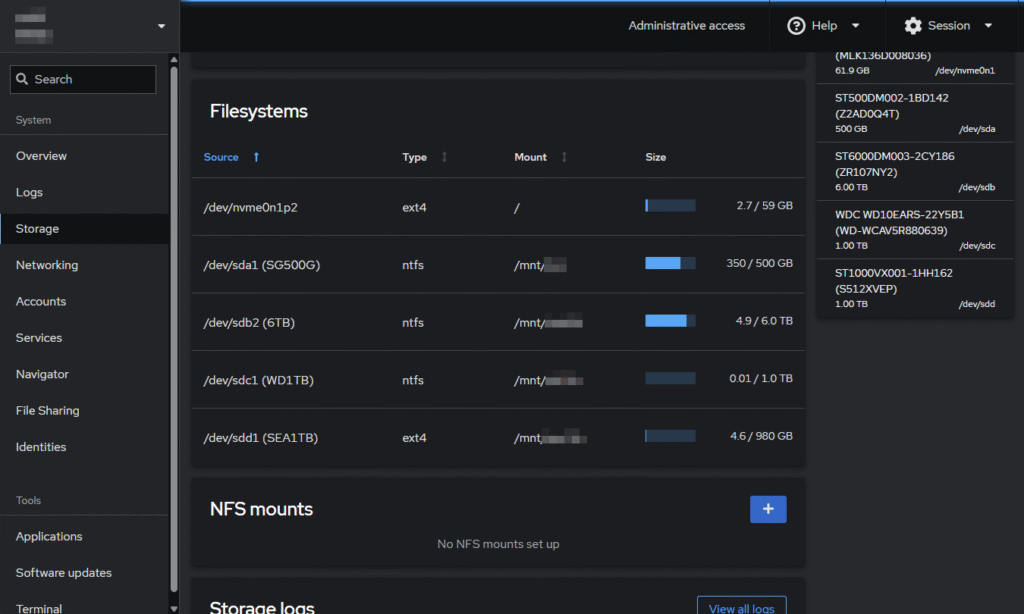
Task: Open the Networking page in sidebar
Action: click(47, 265)
